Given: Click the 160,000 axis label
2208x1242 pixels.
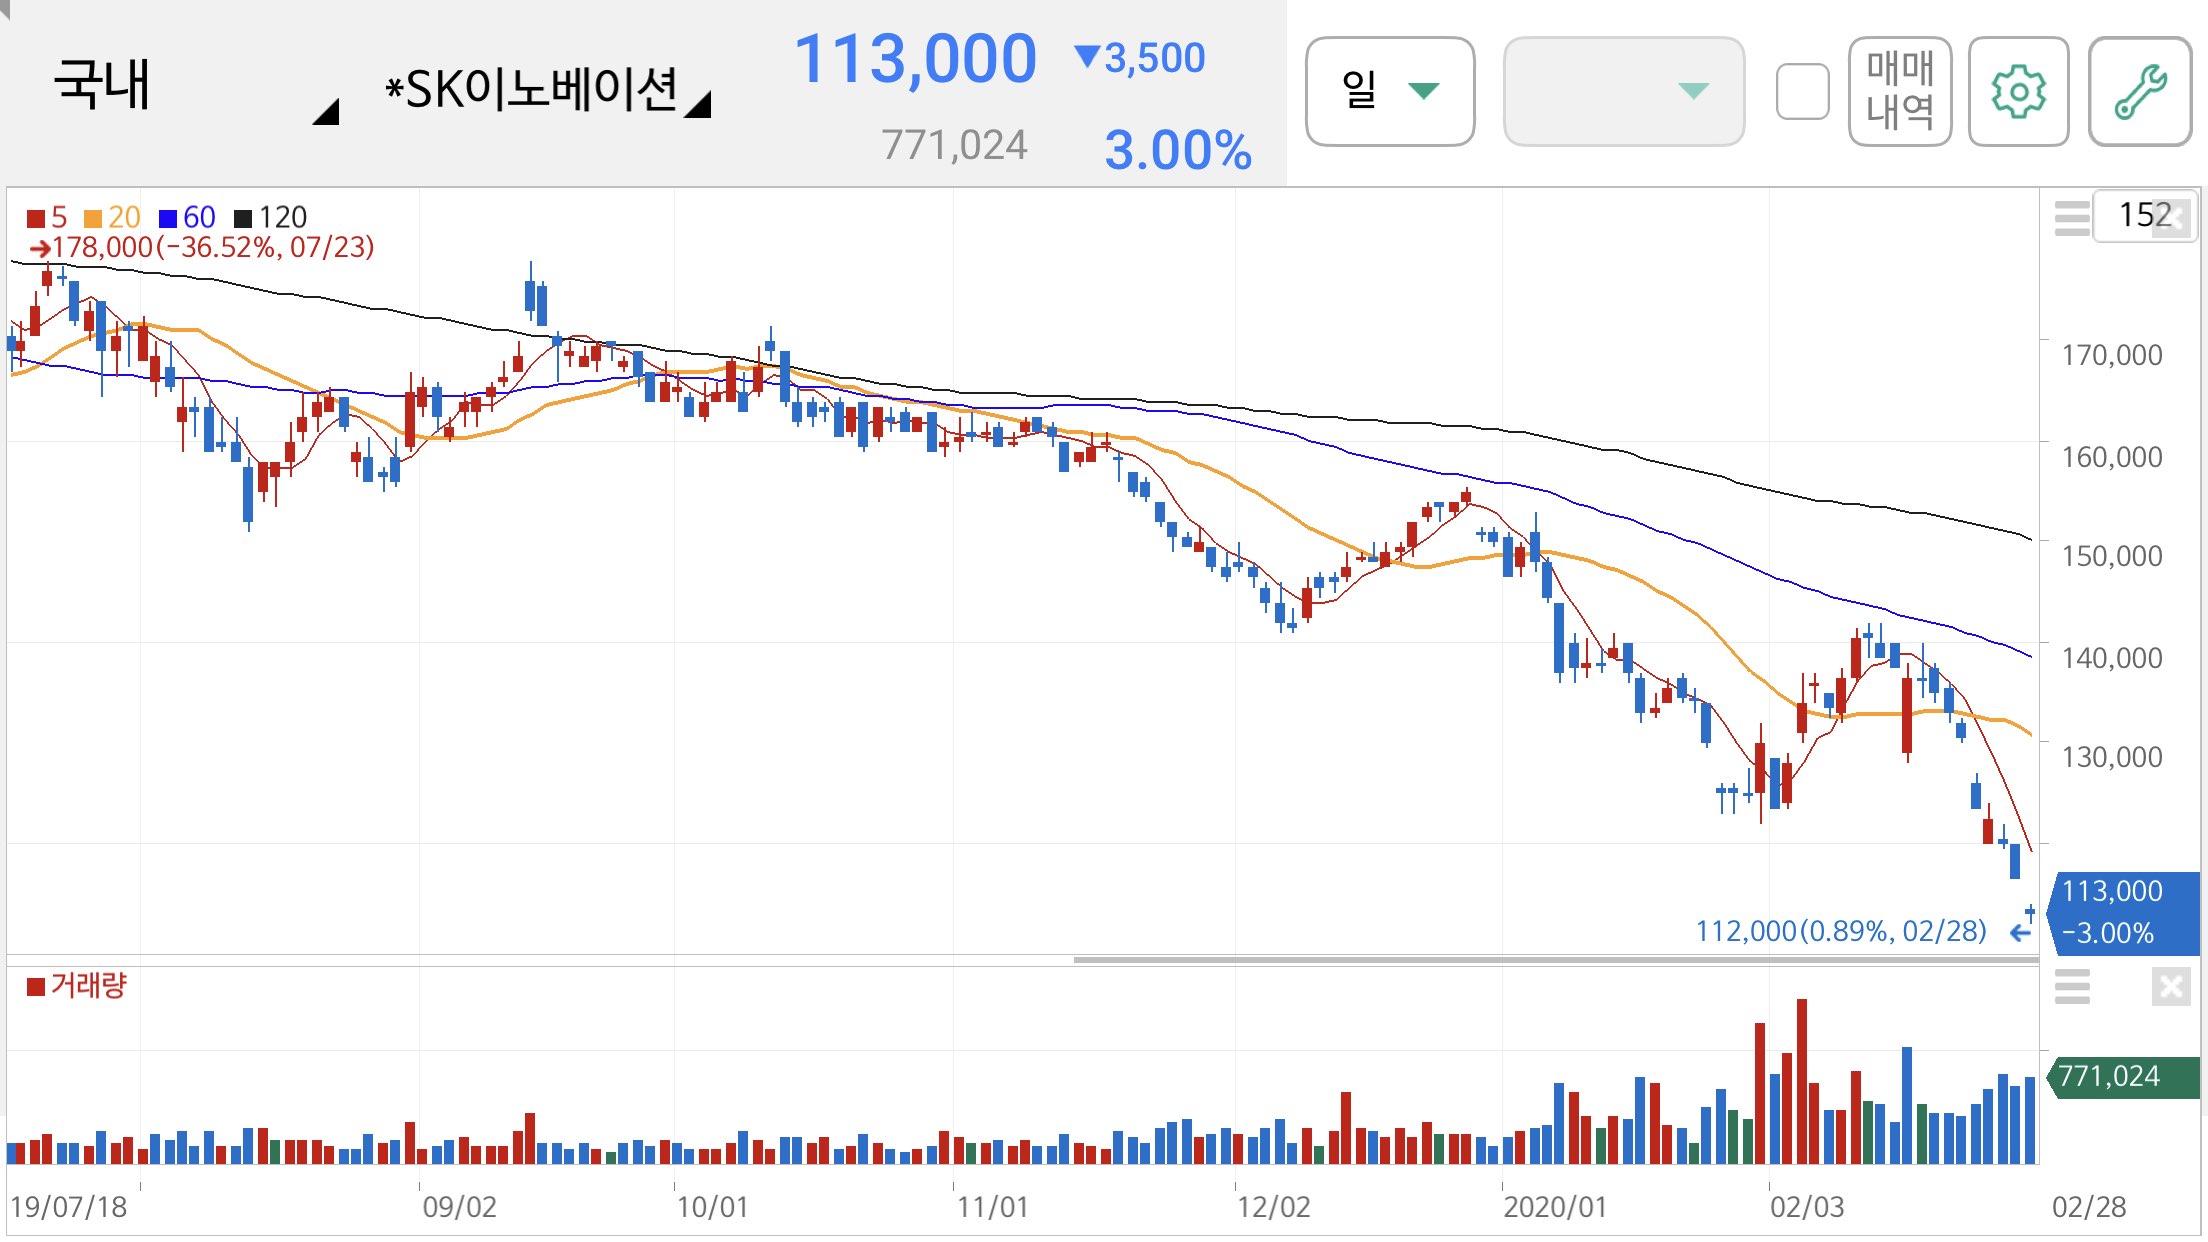Looking at the screenshot, I should (x=2112, y=457).
